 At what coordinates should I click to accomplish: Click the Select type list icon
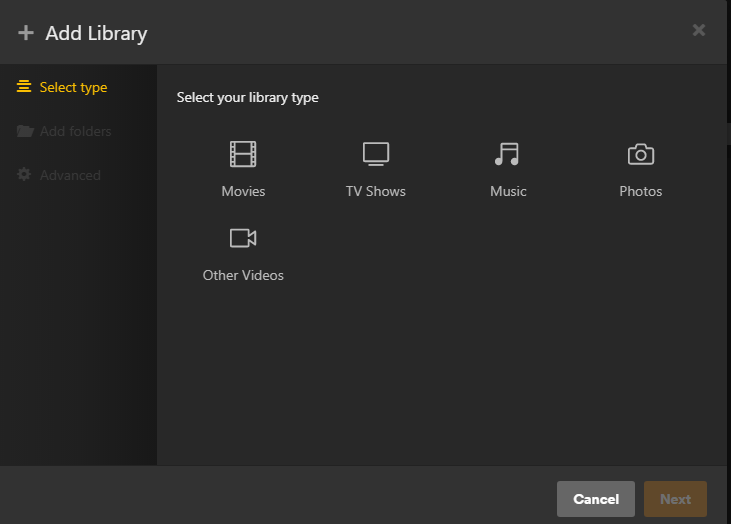click(24, 87)
